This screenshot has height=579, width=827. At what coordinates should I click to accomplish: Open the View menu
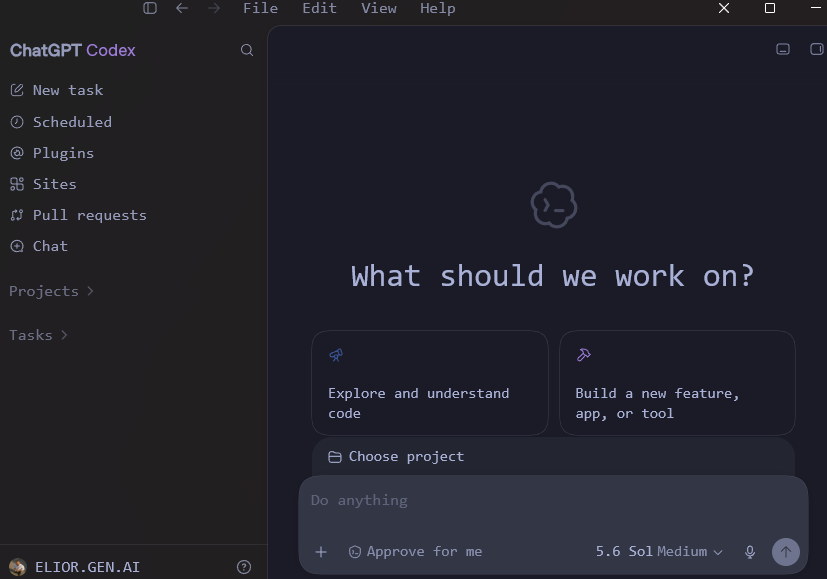[379, 8]
